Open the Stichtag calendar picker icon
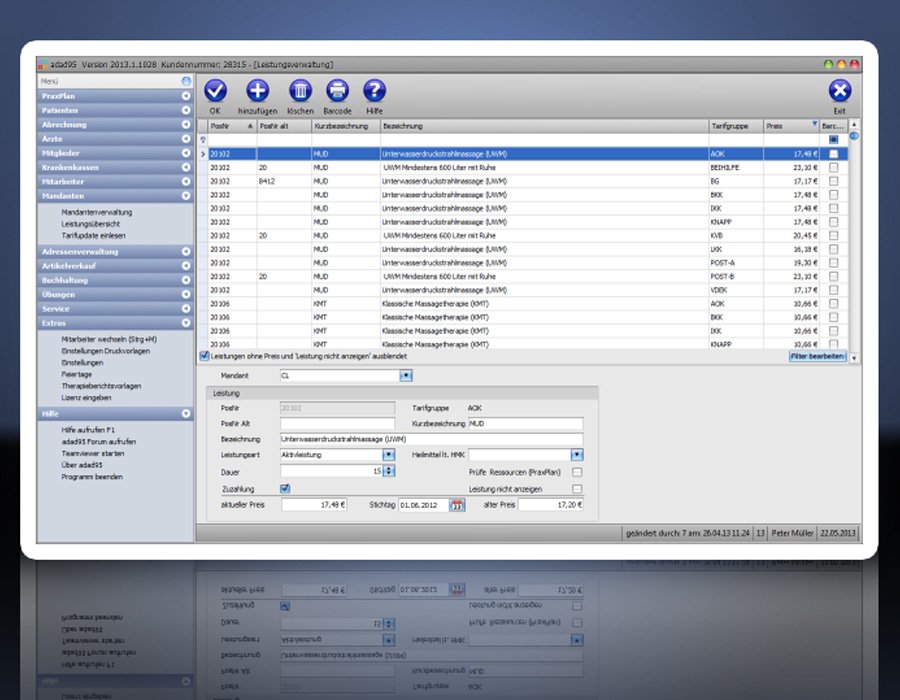The image size is (900, 700). (x=457, y=505)
